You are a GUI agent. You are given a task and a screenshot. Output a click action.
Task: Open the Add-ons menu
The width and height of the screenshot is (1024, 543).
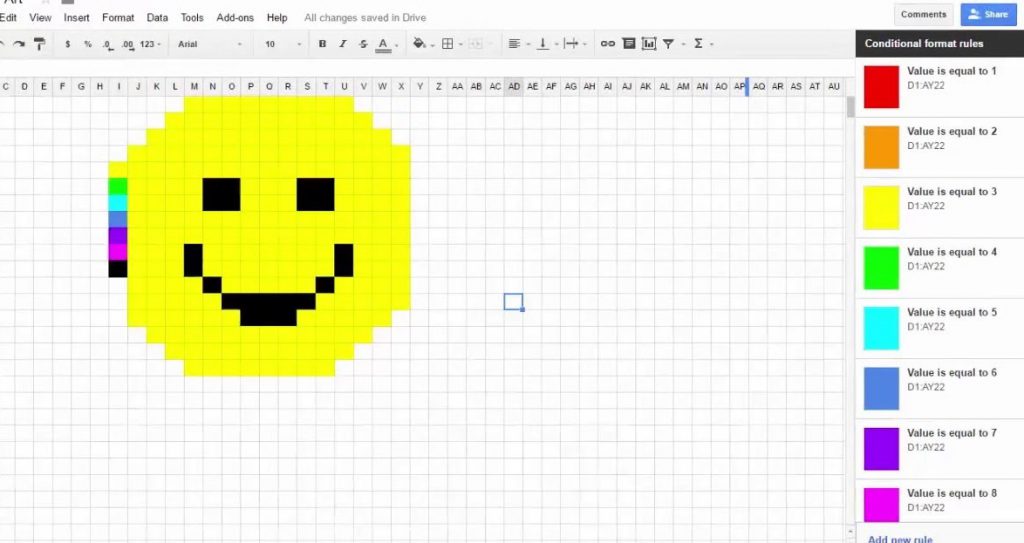tap(235, 17)
